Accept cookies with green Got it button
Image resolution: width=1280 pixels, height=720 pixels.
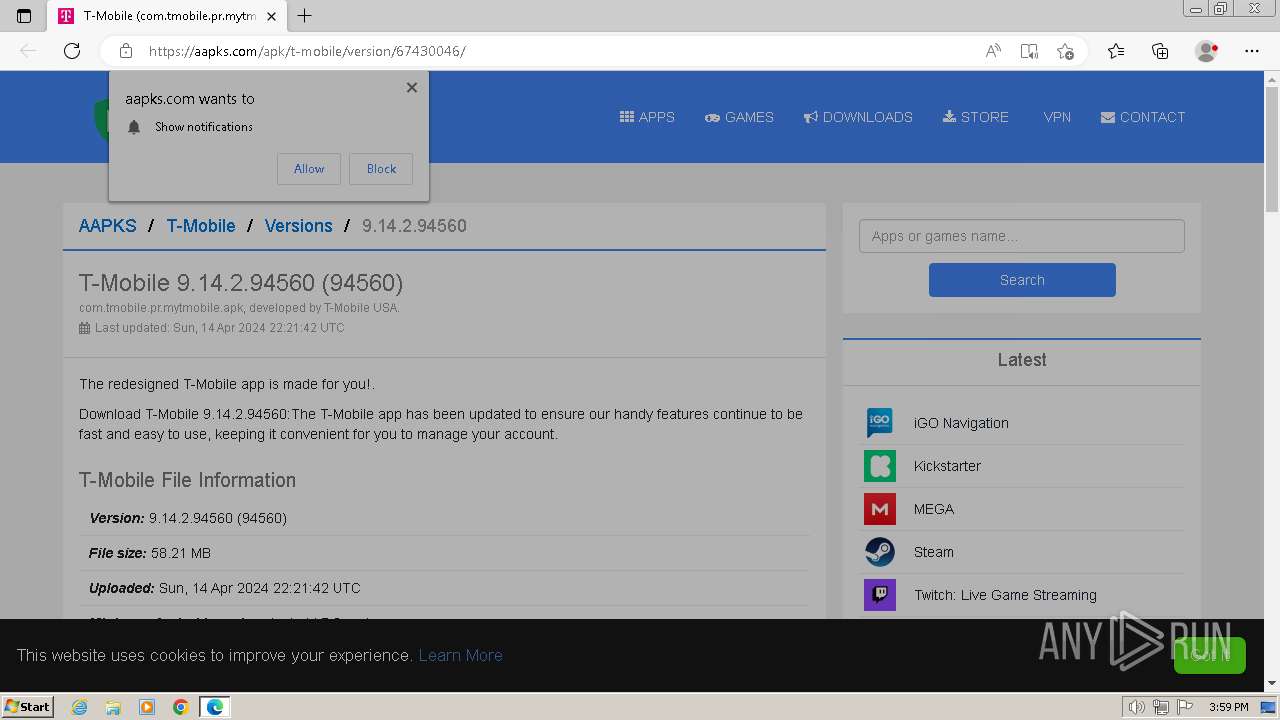[1210, 655]
